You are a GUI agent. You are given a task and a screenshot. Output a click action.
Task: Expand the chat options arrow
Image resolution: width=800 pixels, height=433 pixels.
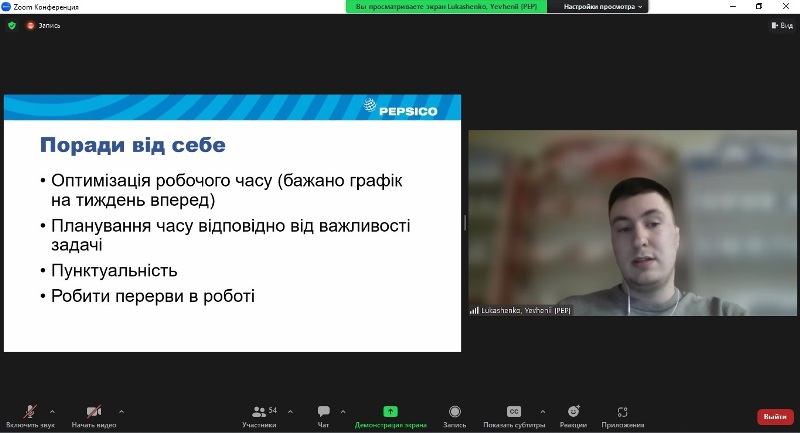coord(343,411)
